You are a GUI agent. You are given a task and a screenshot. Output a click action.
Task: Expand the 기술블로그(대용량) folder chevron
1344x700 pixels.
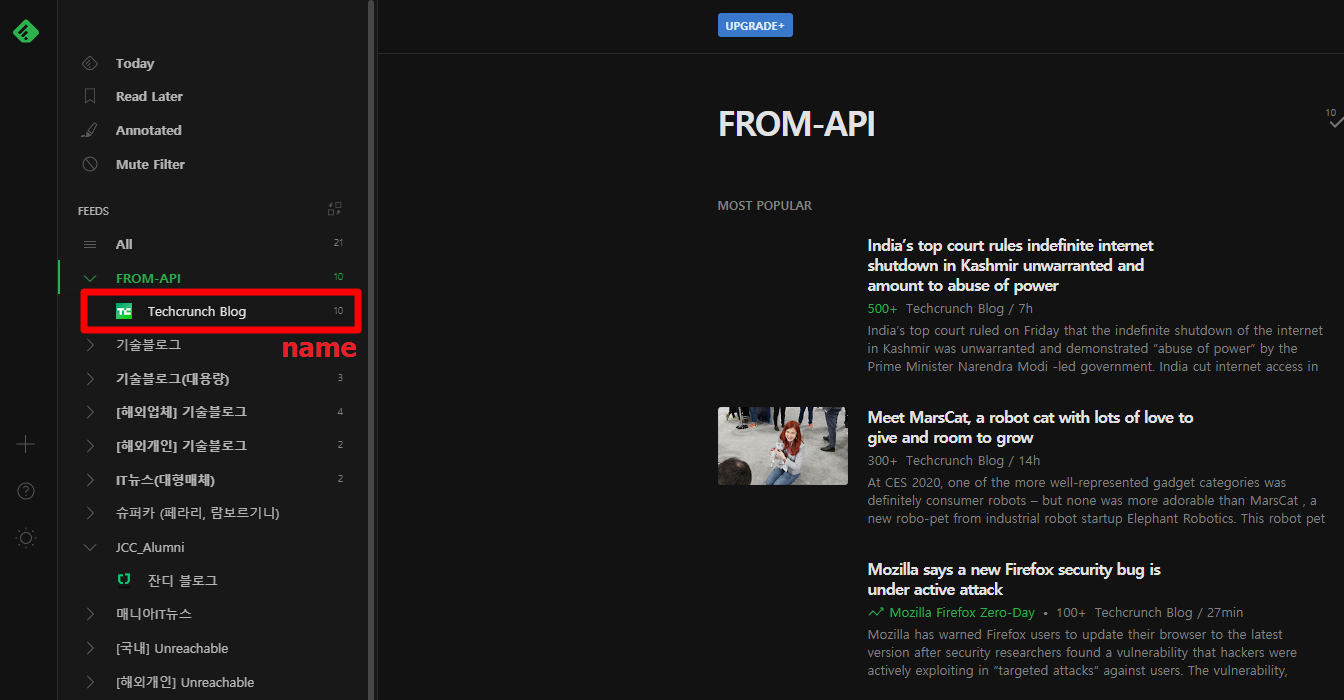pyautogui.click(x=90, y=379)
